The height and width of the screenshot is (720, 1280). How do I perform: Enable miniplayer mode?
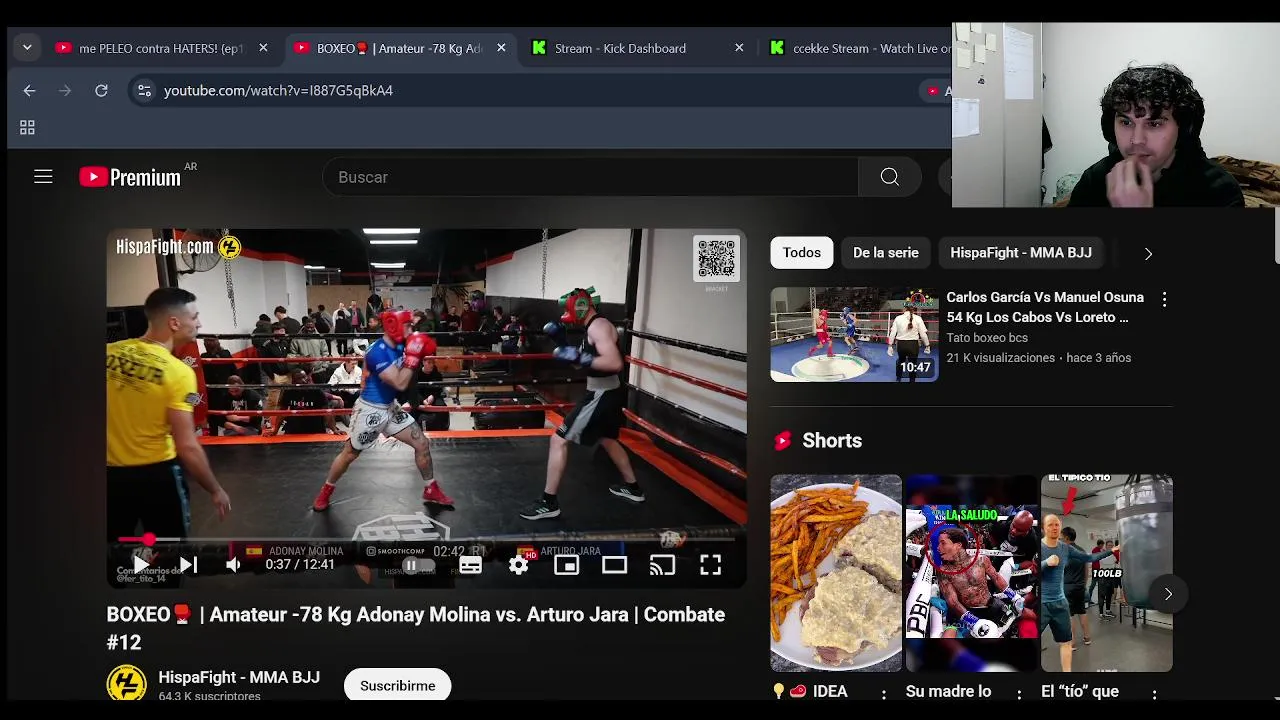[x=566, y=565]
